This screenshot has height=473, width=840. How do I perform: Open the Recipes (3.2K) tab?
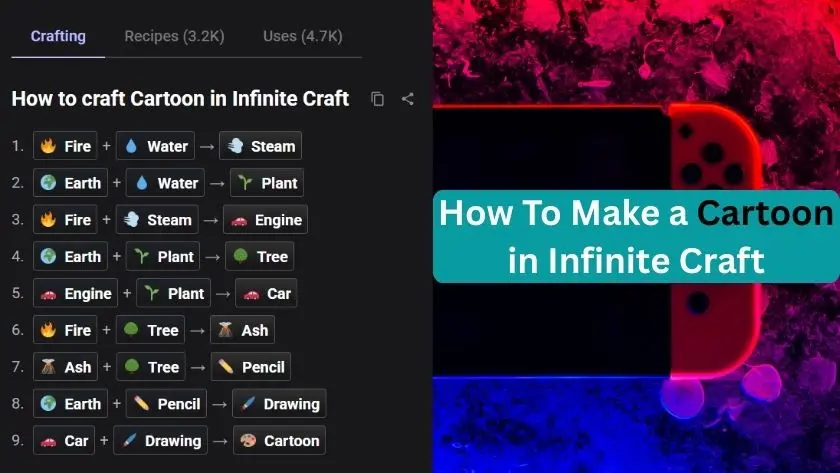[174, 36]
